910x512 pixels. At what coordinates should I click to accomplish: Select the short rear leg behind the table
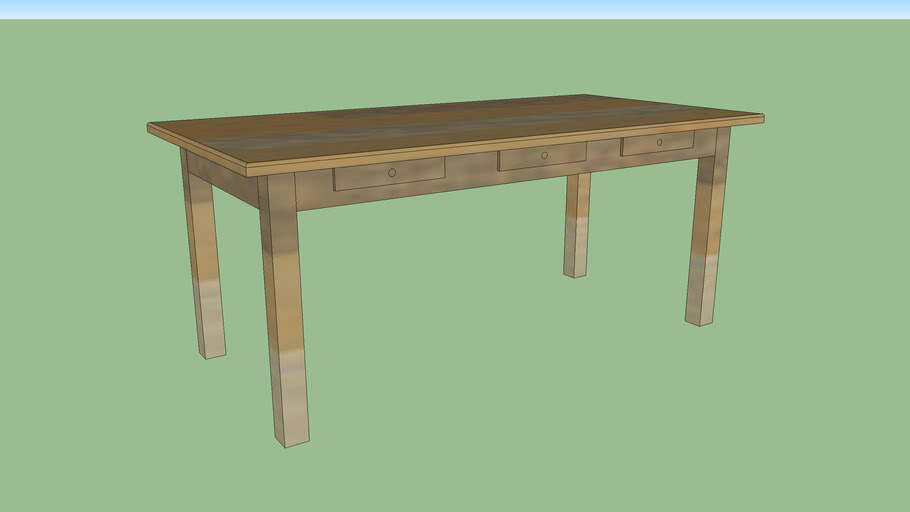point(576,225)
